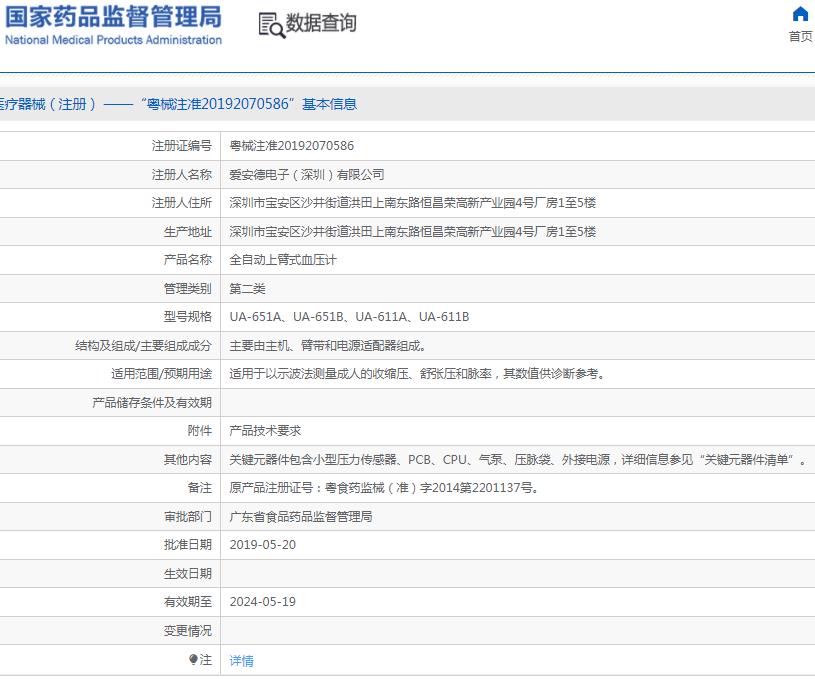Click the 产品储存条件及有效期 label
815x679 pixels.
point(152,402)
